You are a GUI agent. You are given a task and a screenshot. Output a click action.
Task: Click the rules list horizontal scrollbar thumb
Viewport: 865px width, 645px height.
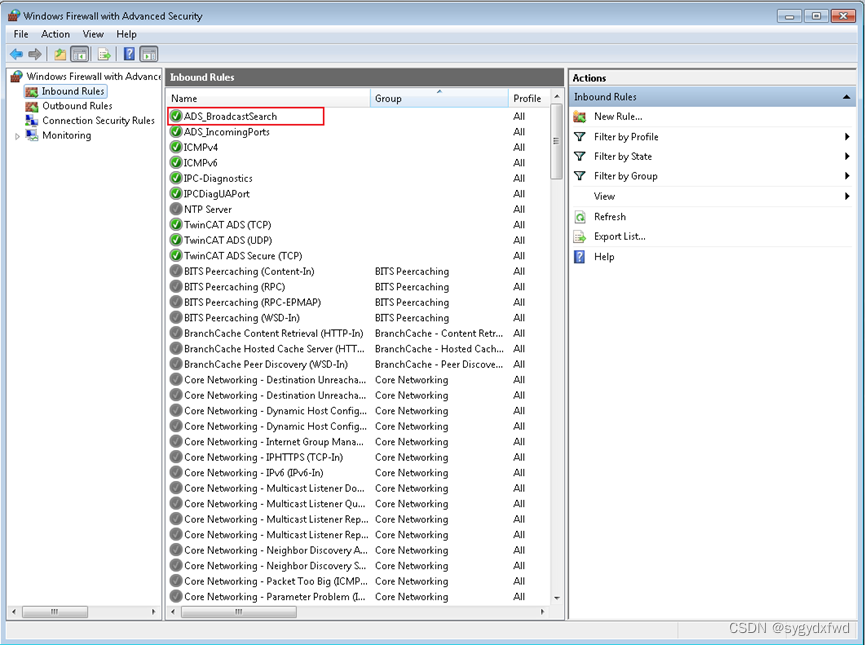[x=238, y=612]
